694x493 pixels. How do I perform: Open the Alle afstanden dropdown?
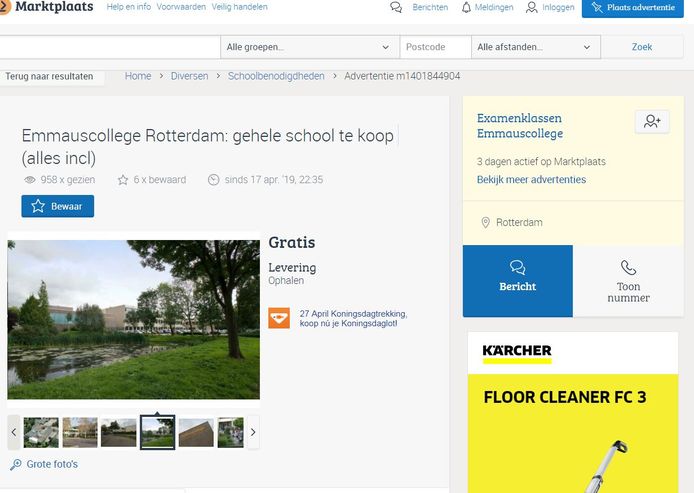[x=536, y=47]
